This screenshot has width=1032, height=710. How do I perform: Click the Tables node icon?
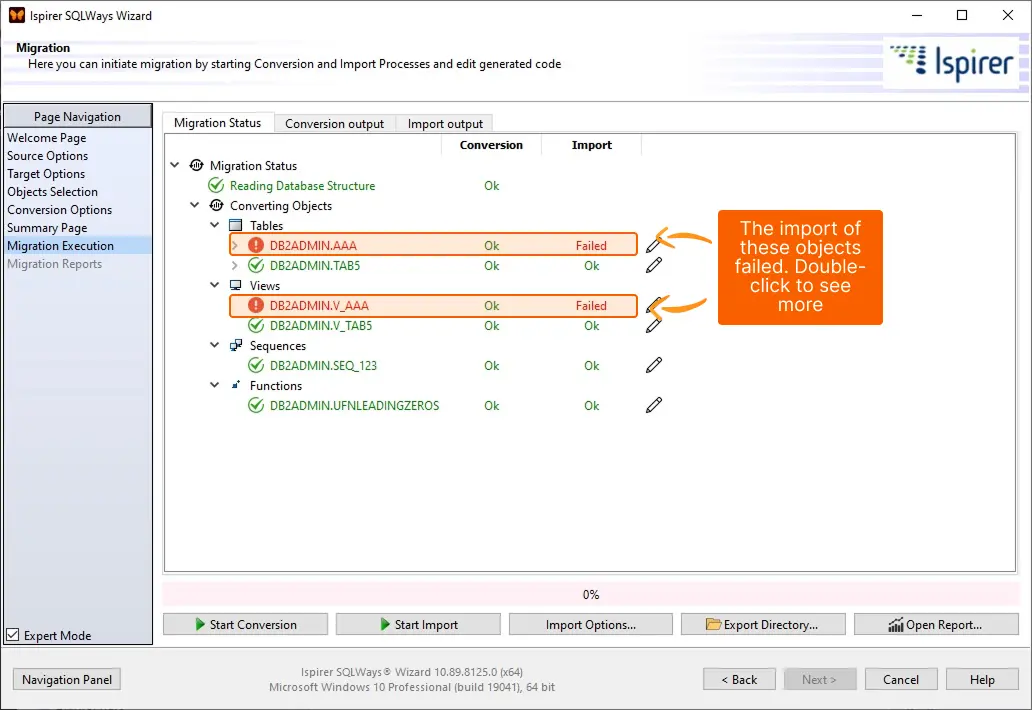(236, 225)
